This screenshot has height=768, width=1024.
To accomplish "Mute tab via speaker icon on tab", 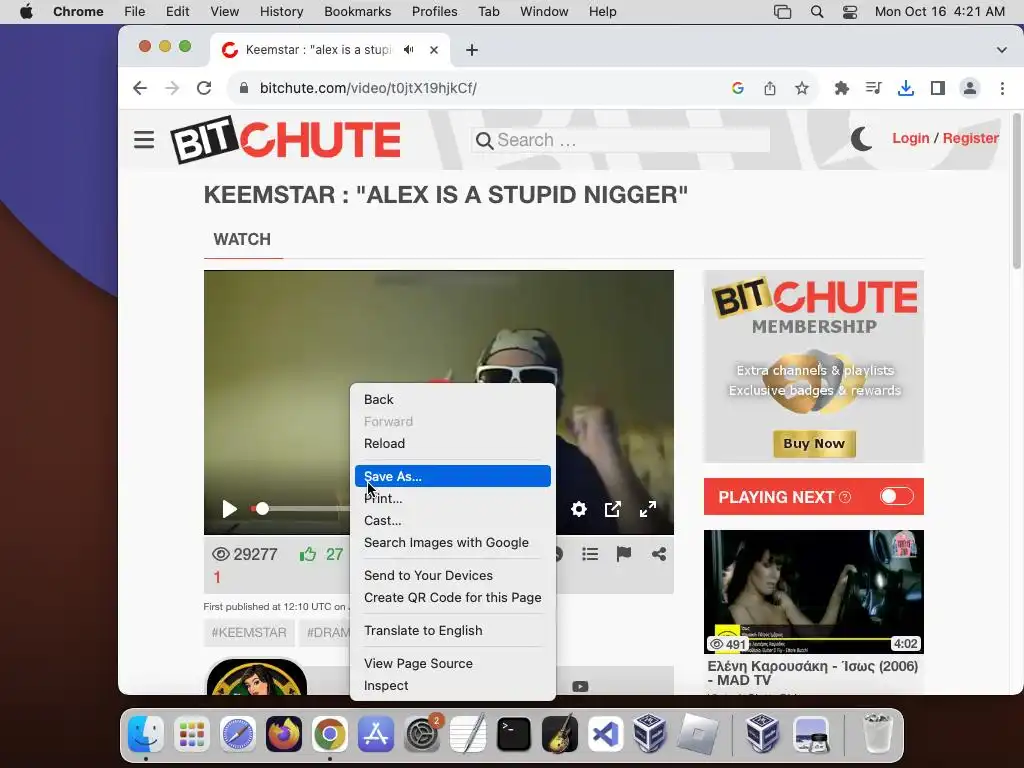I will [409, 50].
